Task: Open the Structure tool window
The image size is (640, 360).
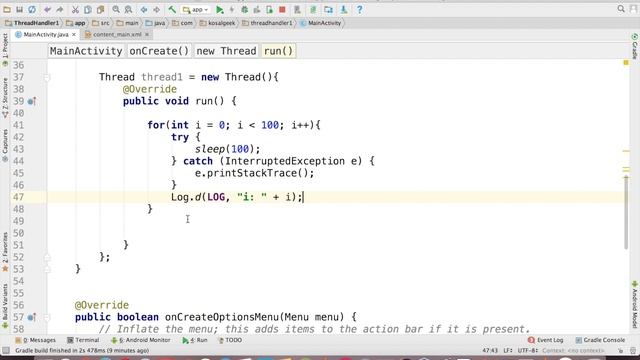Action: point(5,98)
